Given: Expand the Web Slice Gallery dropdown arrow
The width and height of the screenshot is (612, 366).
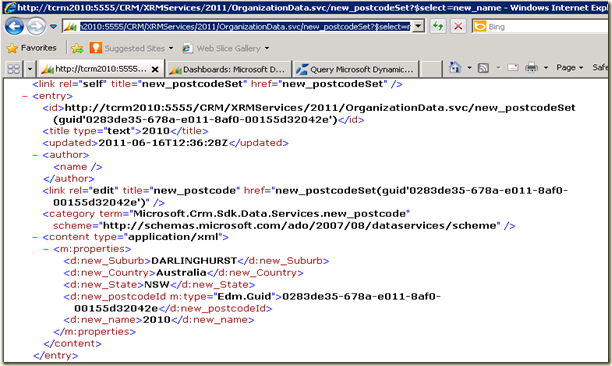Looking at the screenshot, I should click(267, 48).
